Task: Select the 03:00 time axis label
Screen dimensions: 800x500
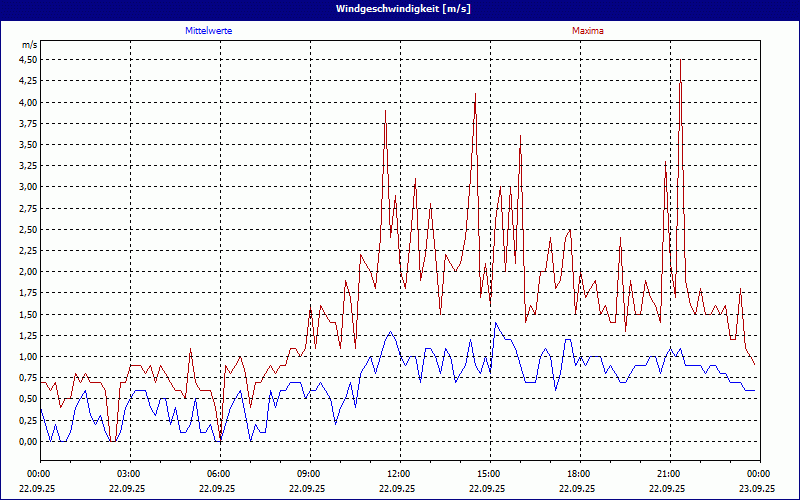Action: 129,474
